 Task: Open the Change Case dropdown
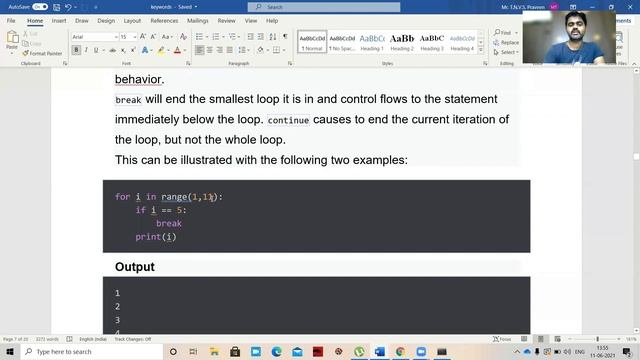(167, 37)
